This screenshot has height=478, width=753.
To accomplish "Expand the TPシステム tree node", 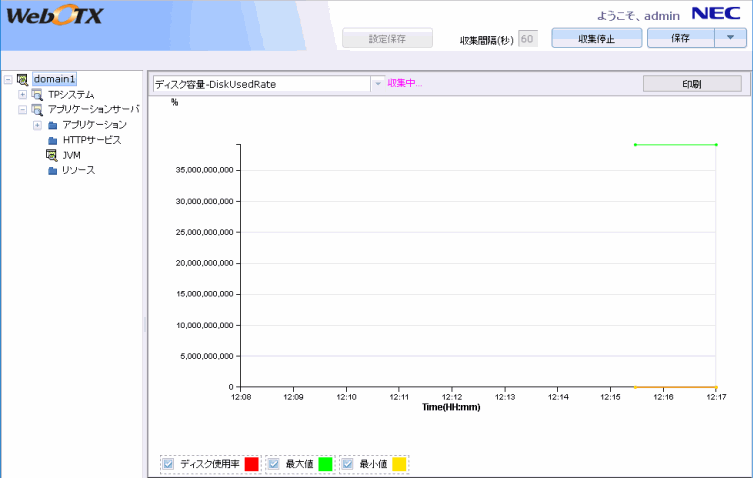I will (x=23, y=94).
